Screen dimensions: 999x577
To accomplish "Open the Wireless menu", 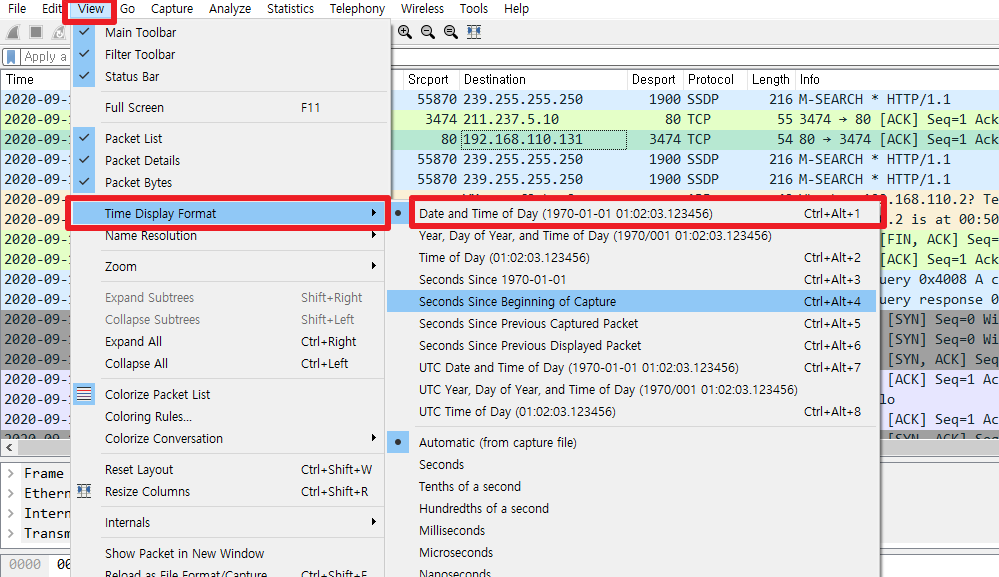I will (422, 9).
